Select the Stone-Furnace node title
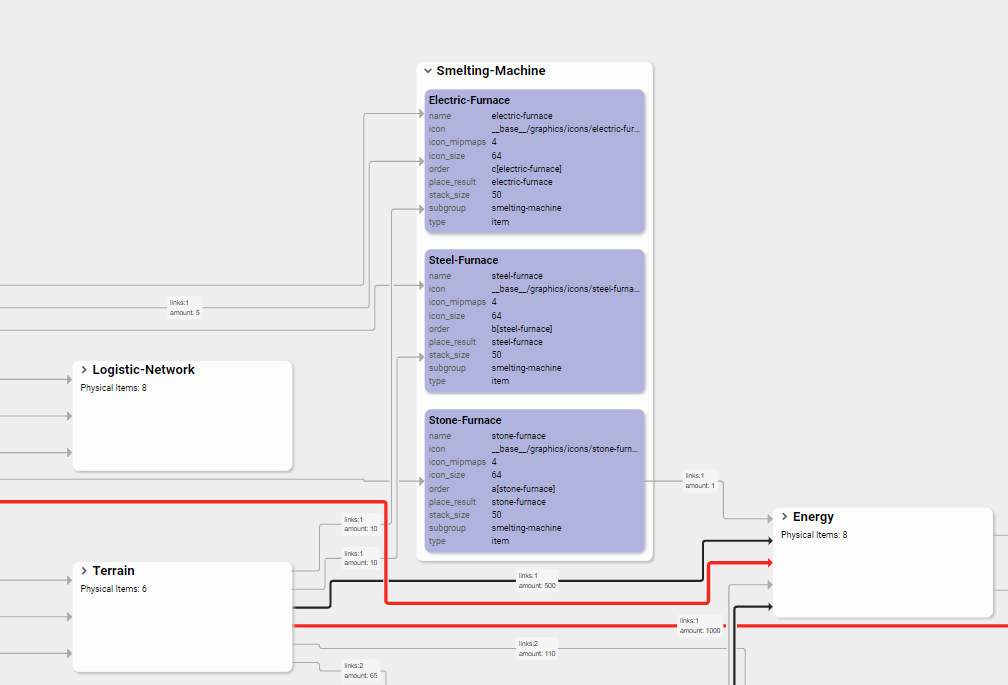The width and height of the screenshot is (1008, 685). coord(465,420)
